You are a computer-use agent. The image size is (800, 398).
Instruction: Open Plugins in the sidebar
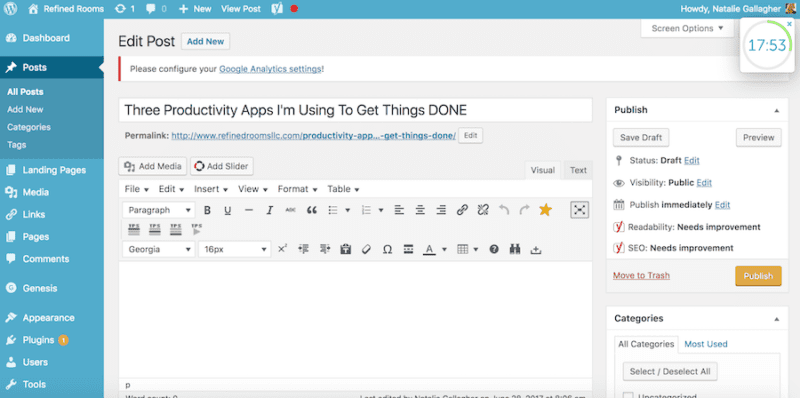point(38,340)
